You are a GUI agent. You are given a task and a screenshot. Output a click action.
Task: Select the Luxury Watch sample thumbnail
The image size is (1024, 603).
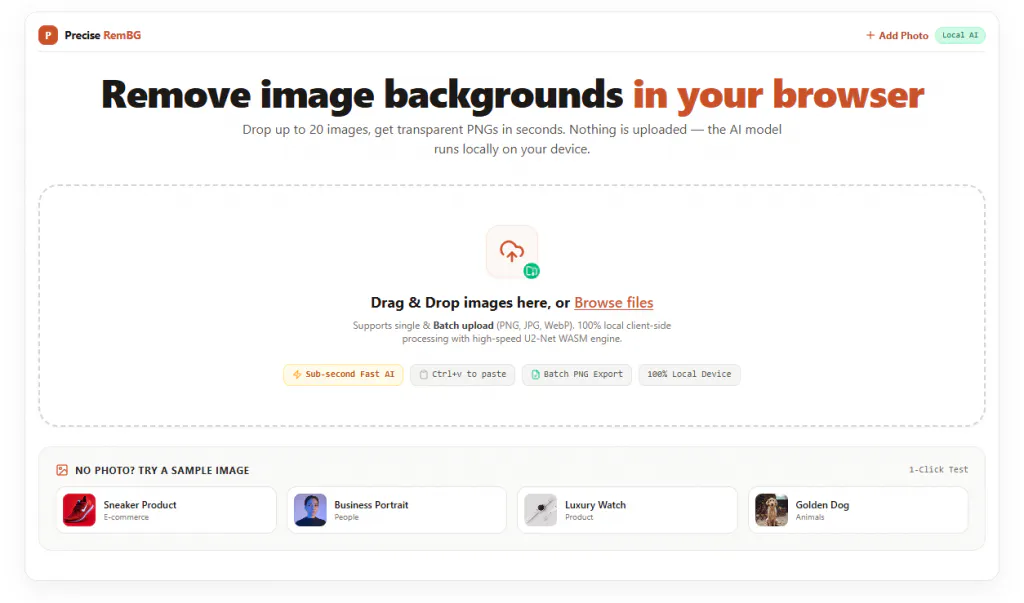pos(541,510)
